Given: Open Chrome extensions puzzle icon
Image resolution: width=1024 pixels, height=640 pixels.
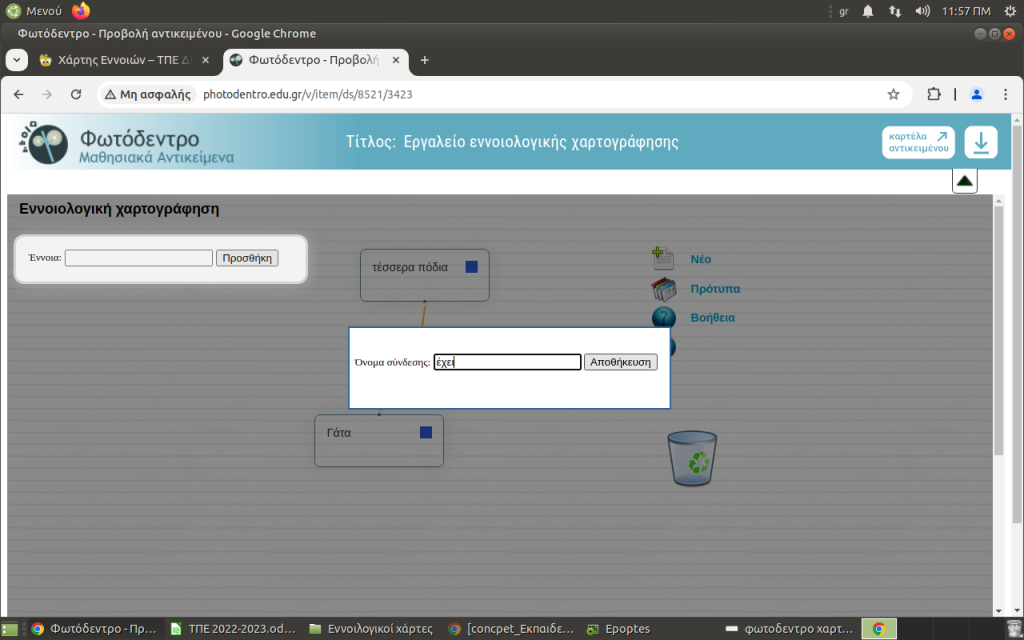Looking at the screenshot, I should 933,94.
